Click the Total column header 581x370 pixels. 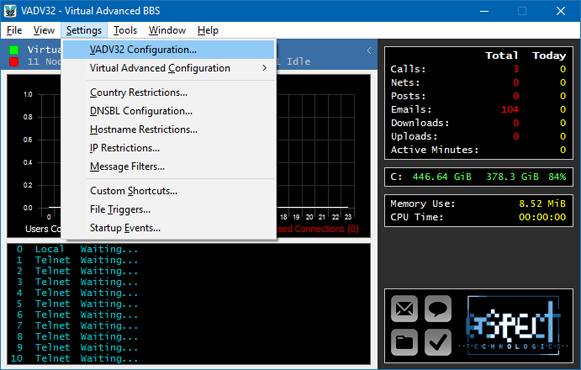click(501, 56)
